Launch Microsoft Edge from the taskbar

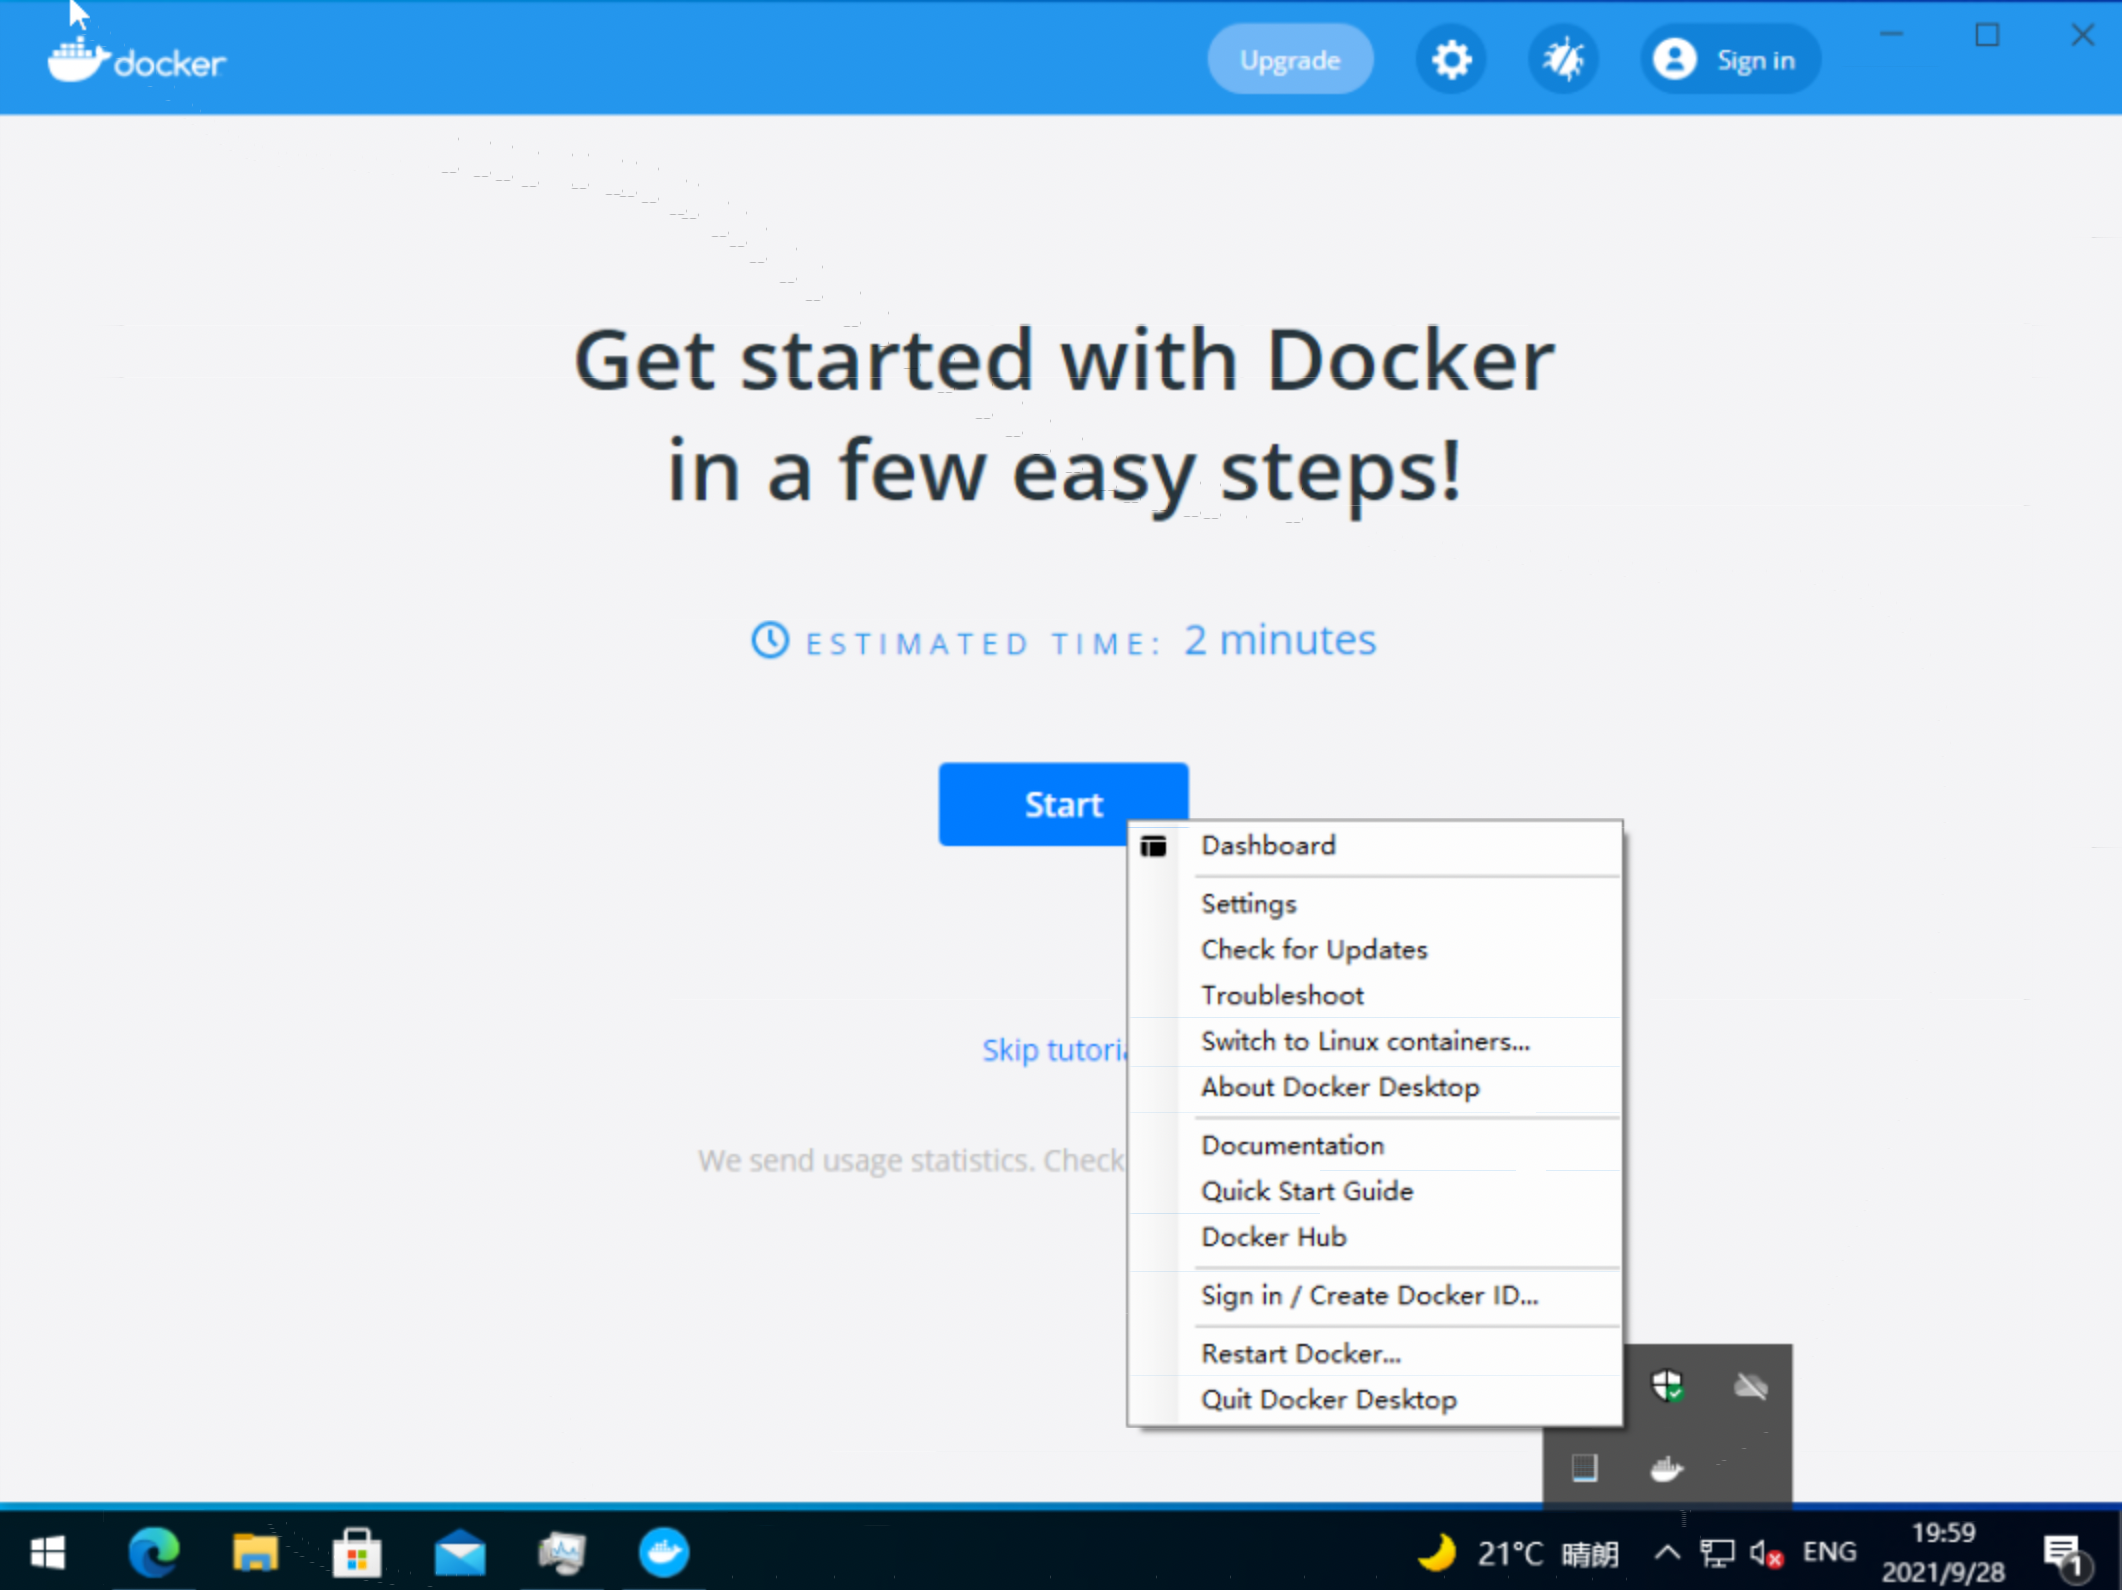[153, 1553]
